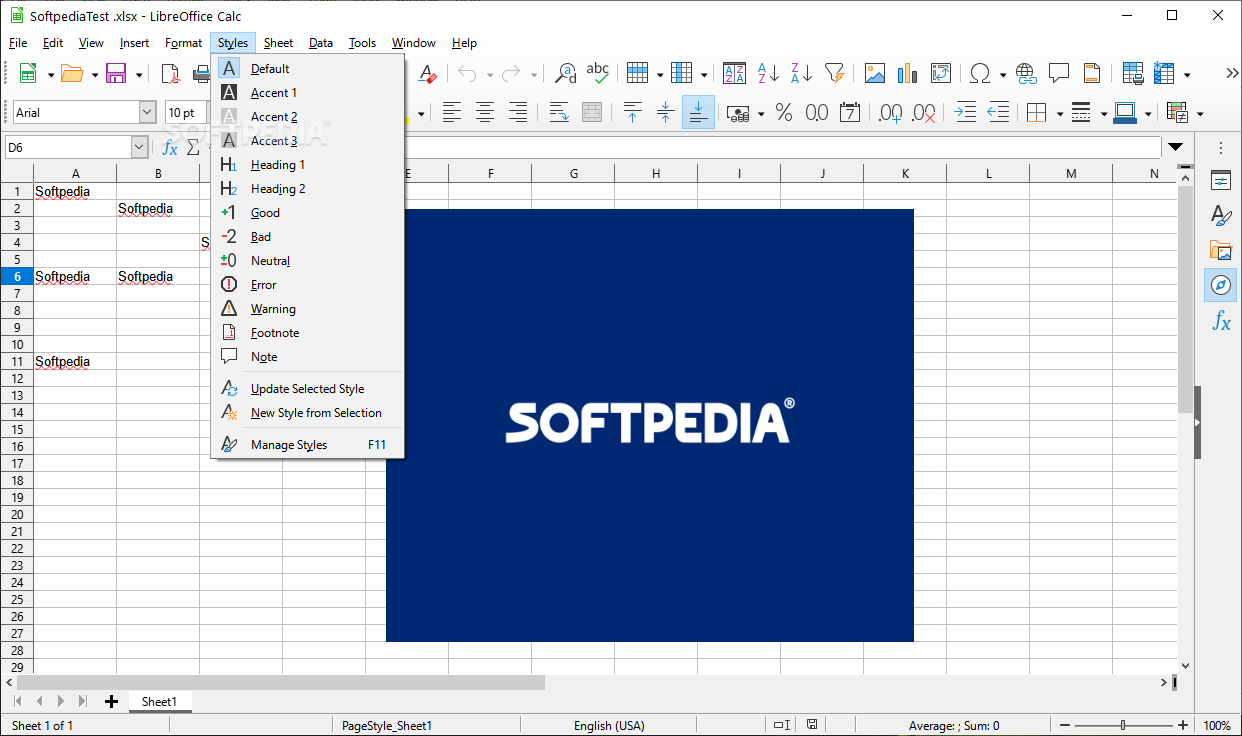1242x736 pixels.
Task: Select Update Selected Style entry
Action: click(308, 389)
